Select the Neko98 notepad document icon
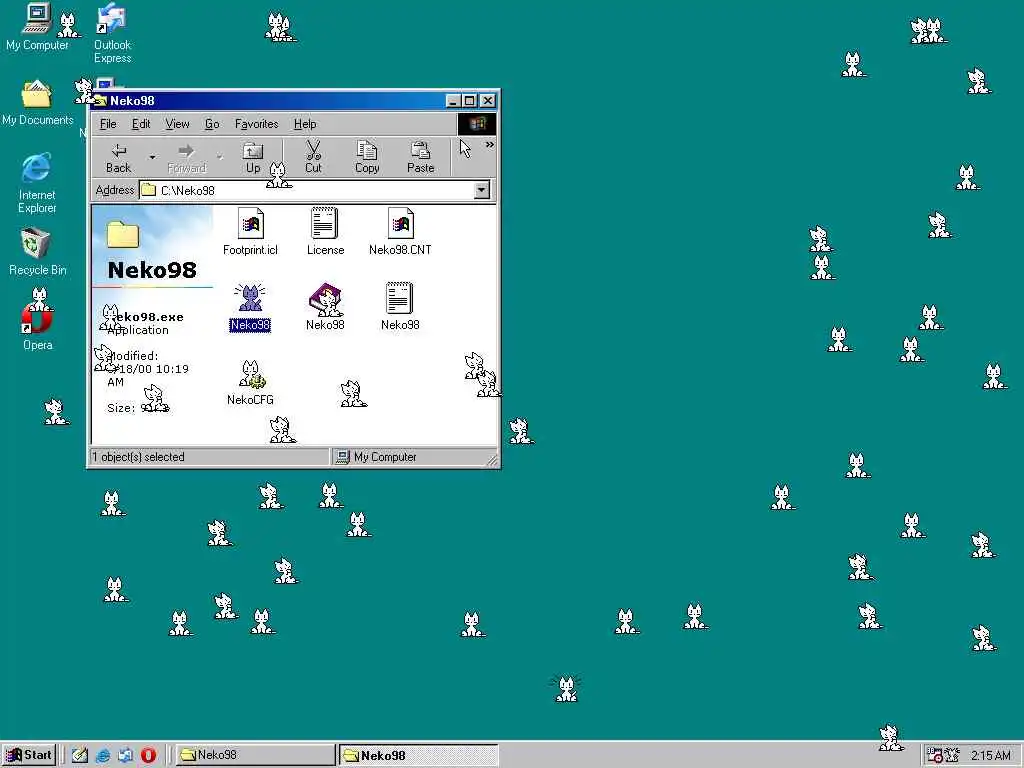 coord(400,307)
